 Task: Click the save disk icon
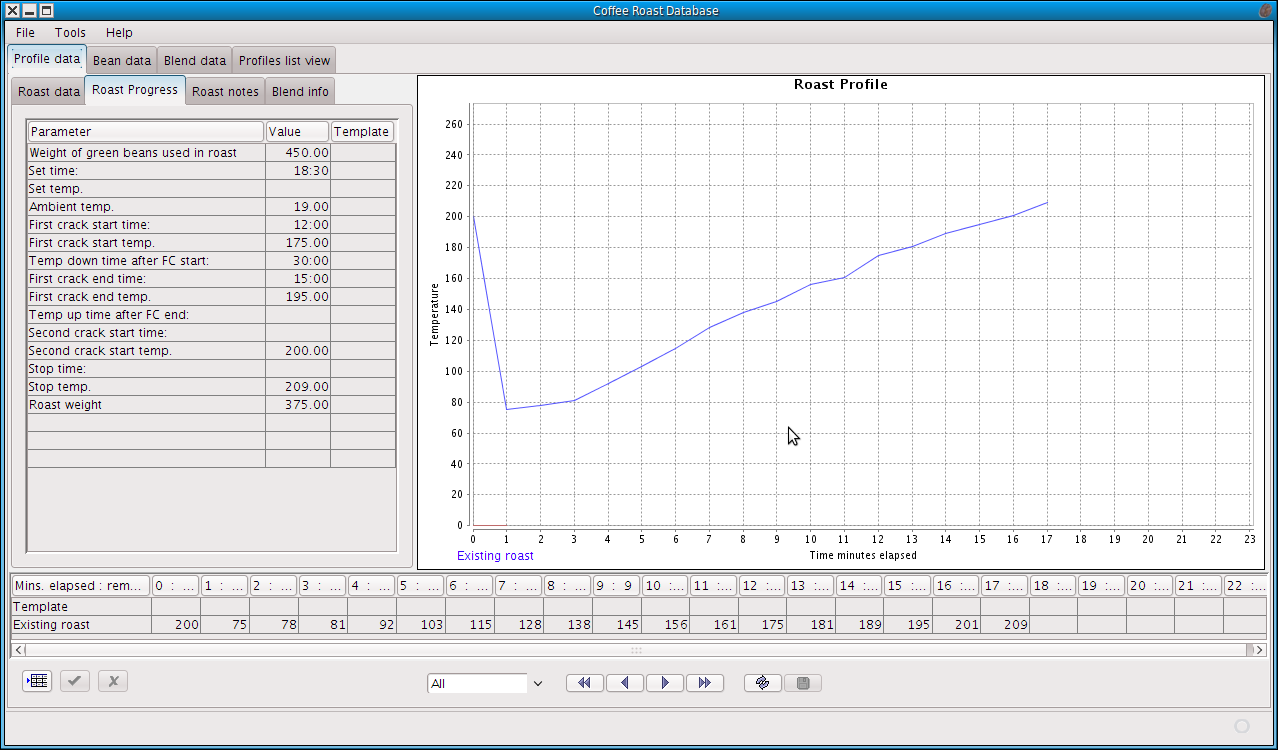coord(803,683)
